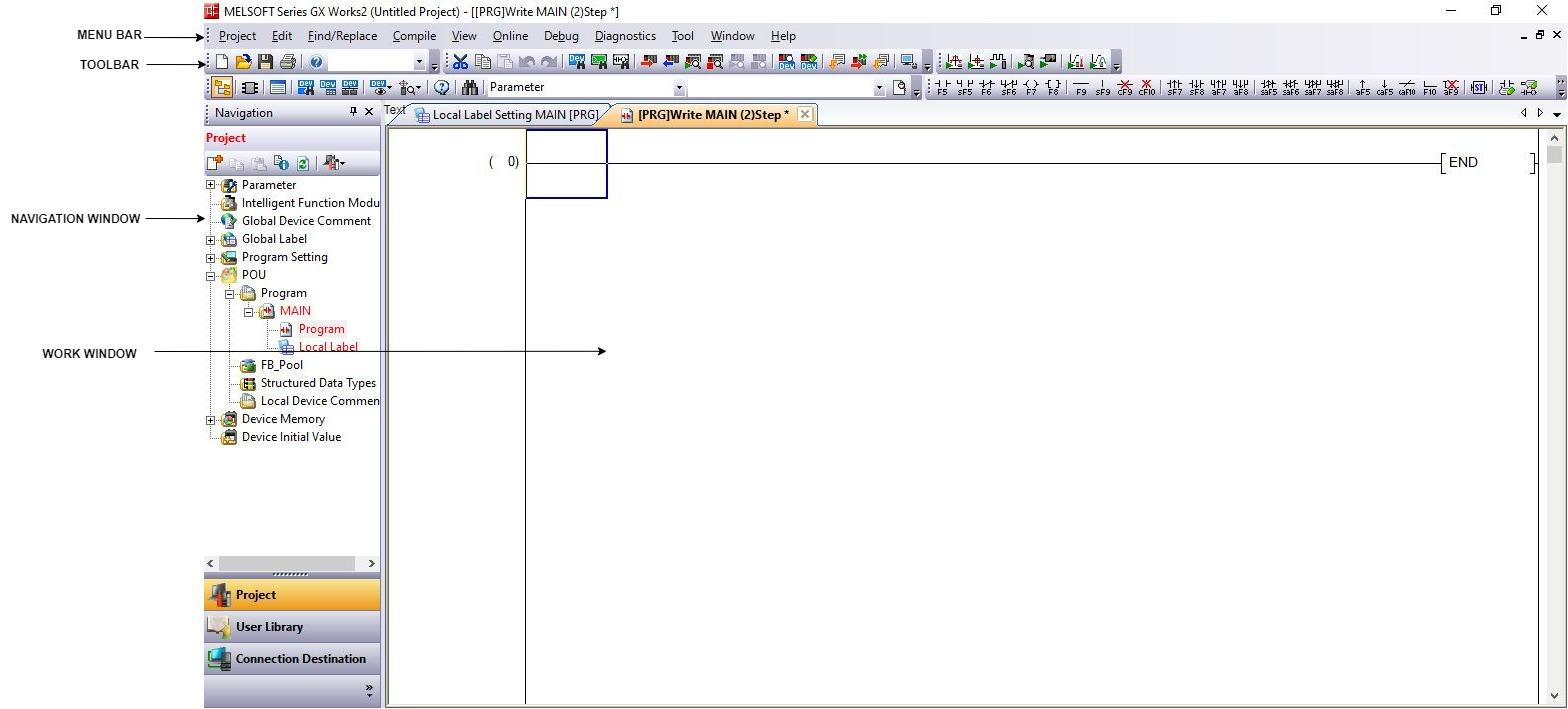Click the END instruction in ladder
The height and width of the screenshot is (709, 1568).
tap(1463, 162)
